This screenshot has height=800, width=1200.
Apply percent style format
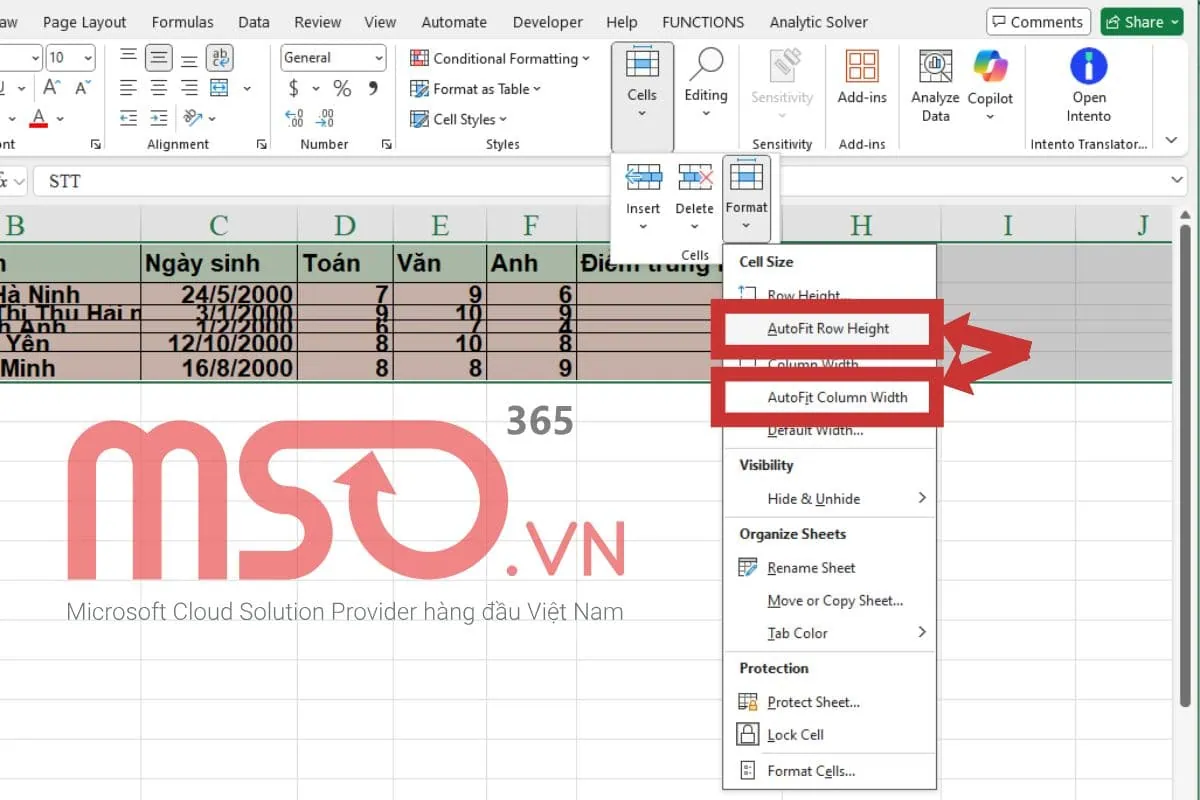click(x=342, y=89)
